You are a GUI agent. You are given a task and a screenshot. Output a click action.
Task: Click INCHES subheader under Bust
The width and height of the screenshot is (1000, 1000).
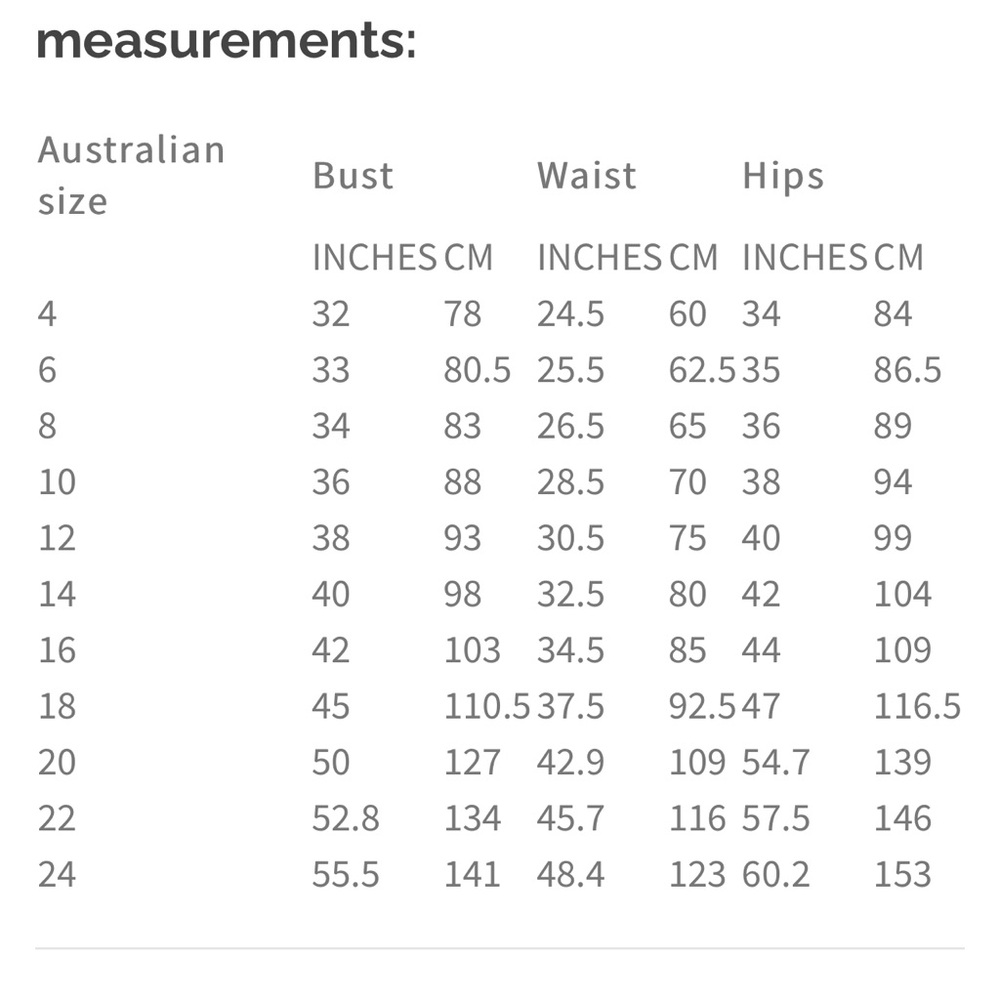coord(375,258)
